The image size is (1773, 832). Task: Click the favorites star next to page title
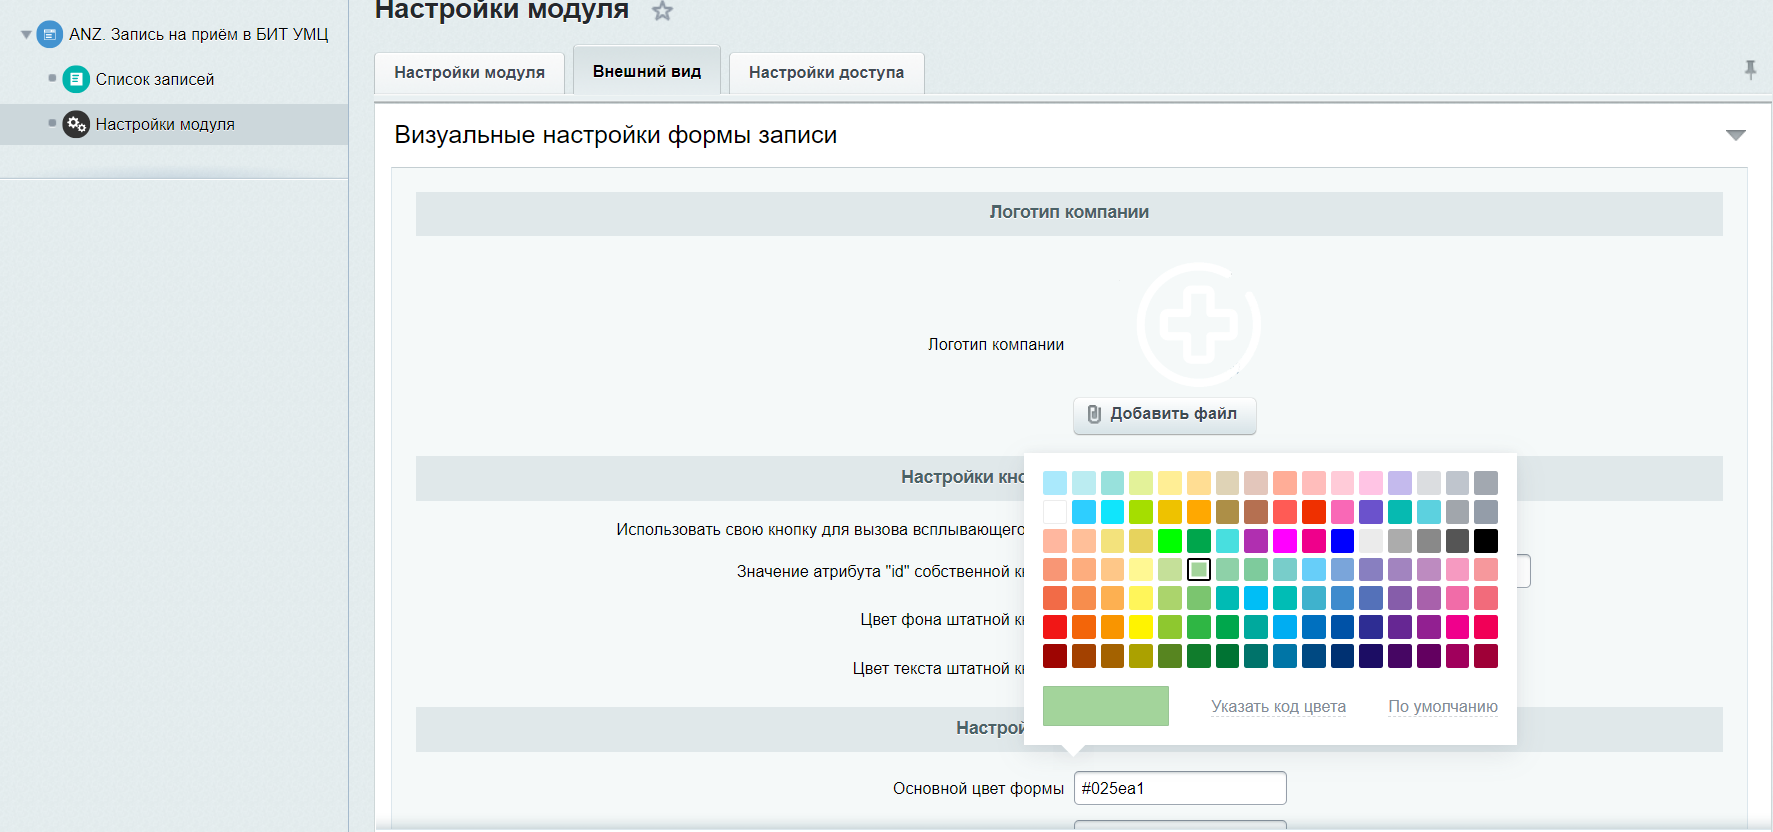click(x=662, y=12)
